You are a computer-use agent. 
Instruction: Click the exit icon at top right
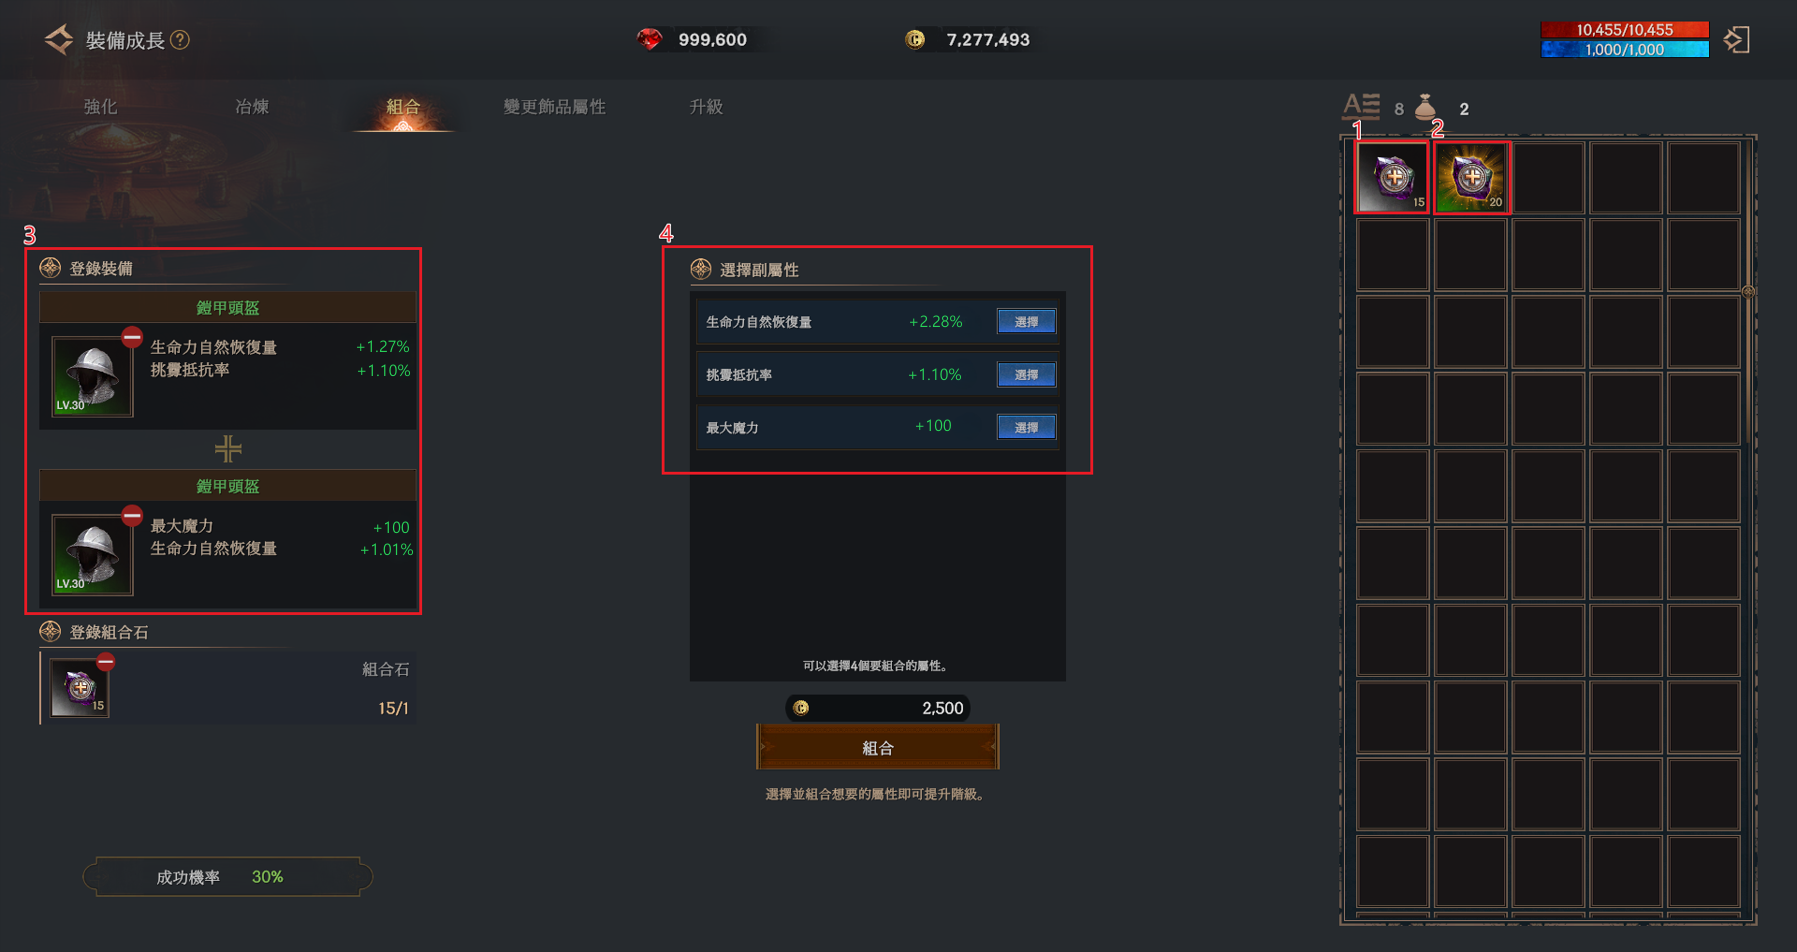(x=1737, y=40)
